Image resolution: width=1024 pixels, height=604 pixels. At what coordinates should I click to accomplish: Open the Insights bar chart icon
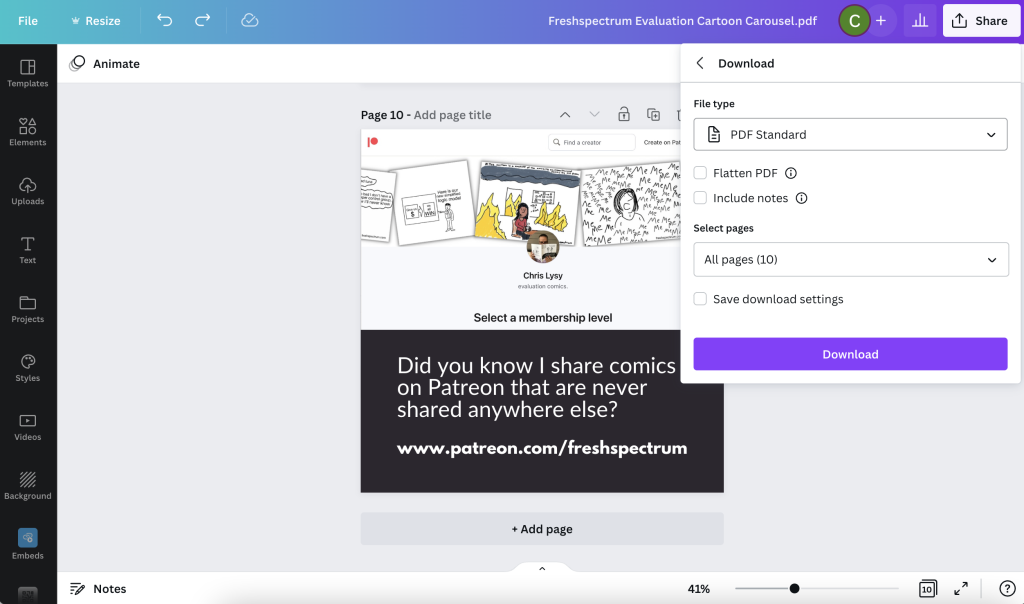pos(920,21)
